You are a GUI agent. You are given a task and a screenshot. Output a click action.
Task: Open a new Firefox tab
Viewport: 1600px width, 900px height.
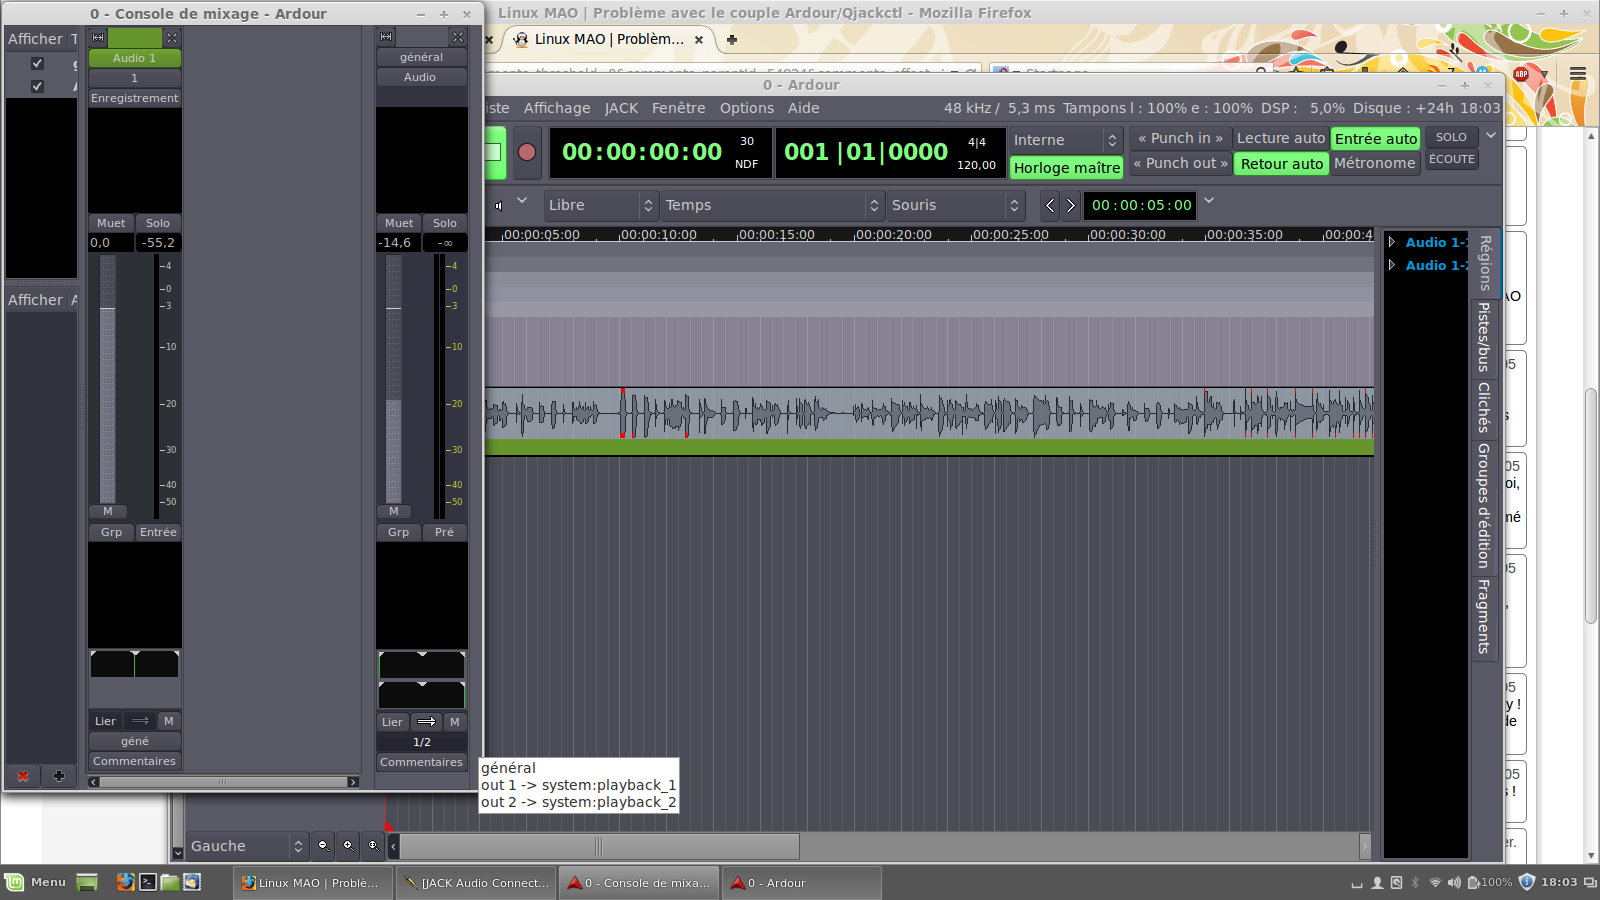pos(732,40)
